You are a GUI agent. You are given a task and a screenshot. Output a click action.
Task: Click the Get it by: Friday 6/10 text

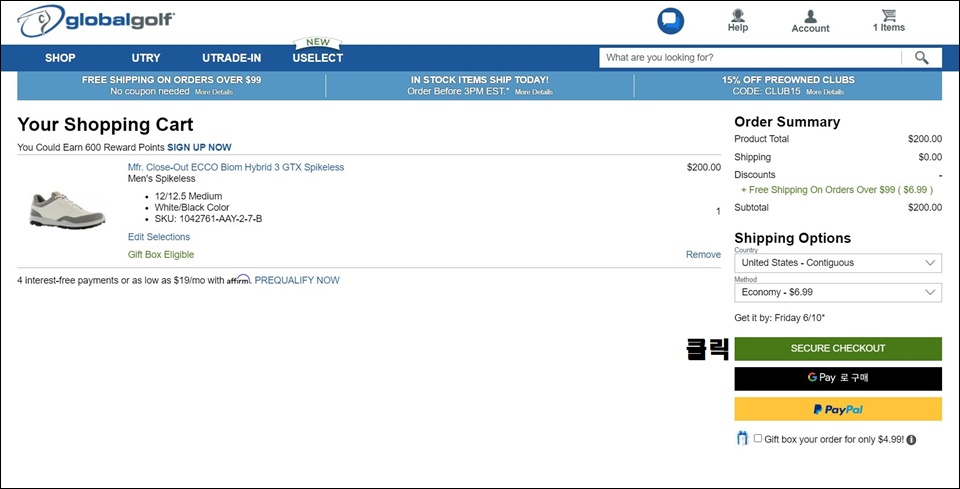779,318
